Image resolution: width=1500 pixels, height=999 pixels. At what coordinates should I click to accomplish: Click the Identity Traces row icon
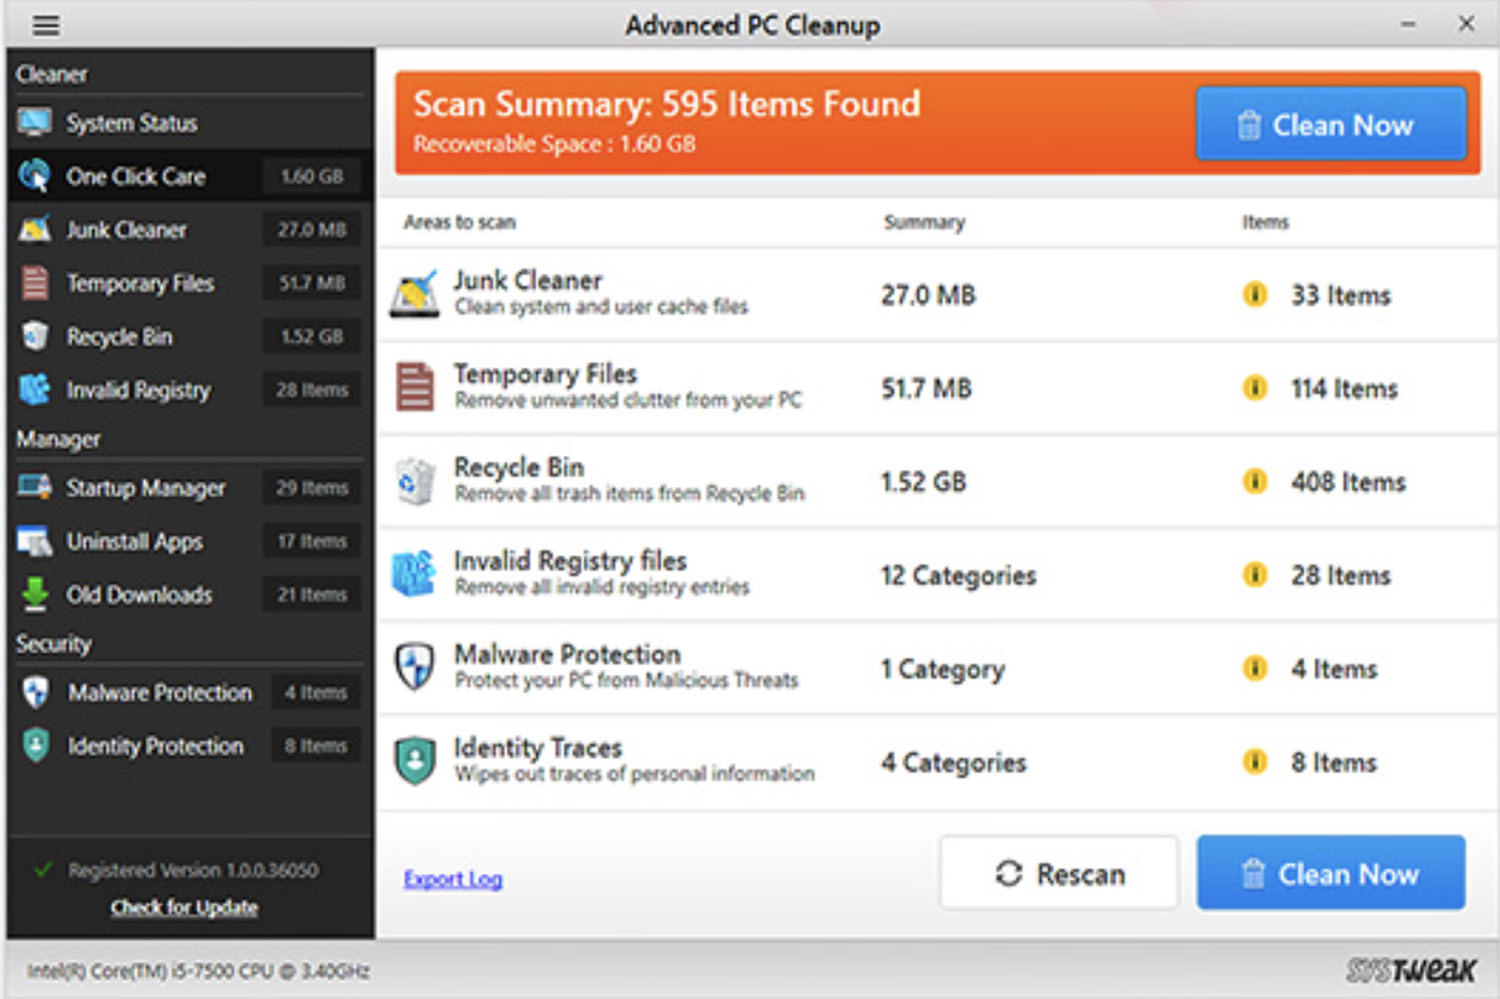tap(414, 760)
